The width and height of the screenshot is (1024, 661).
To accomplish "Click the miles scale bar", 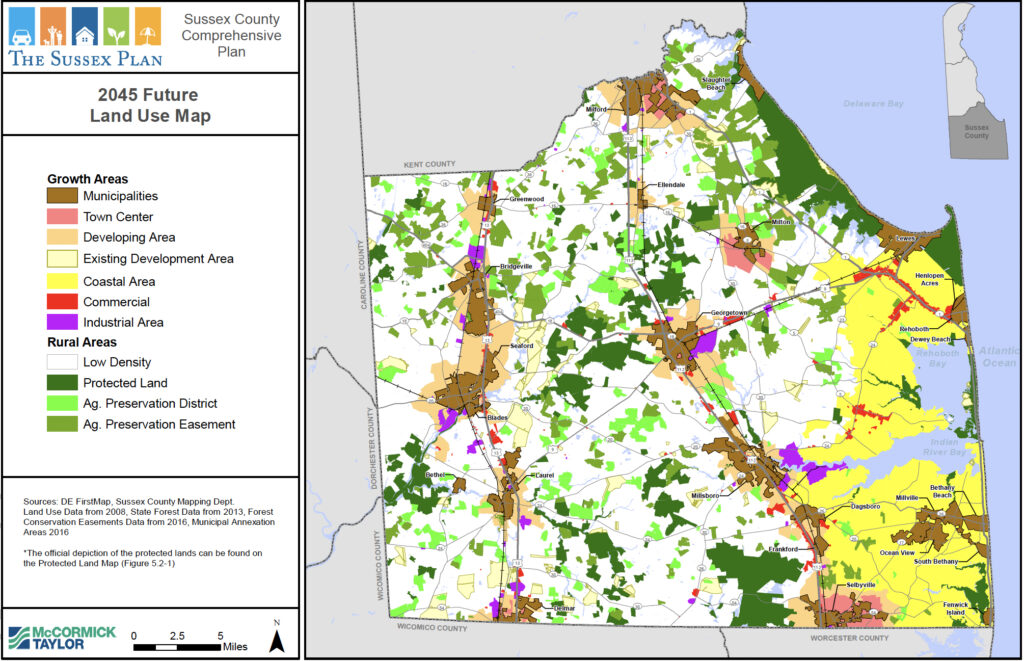I will point(177,647).
